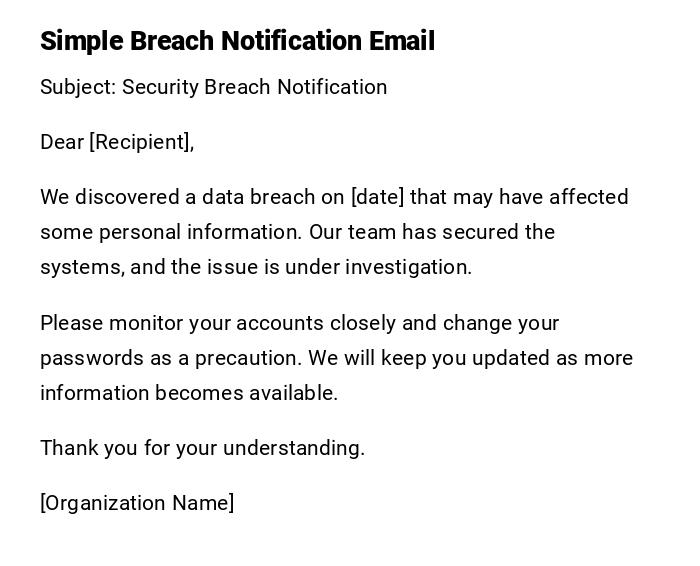Click 'Our team has secured the' text
This screenshot has width=700, height=566.
431,232
